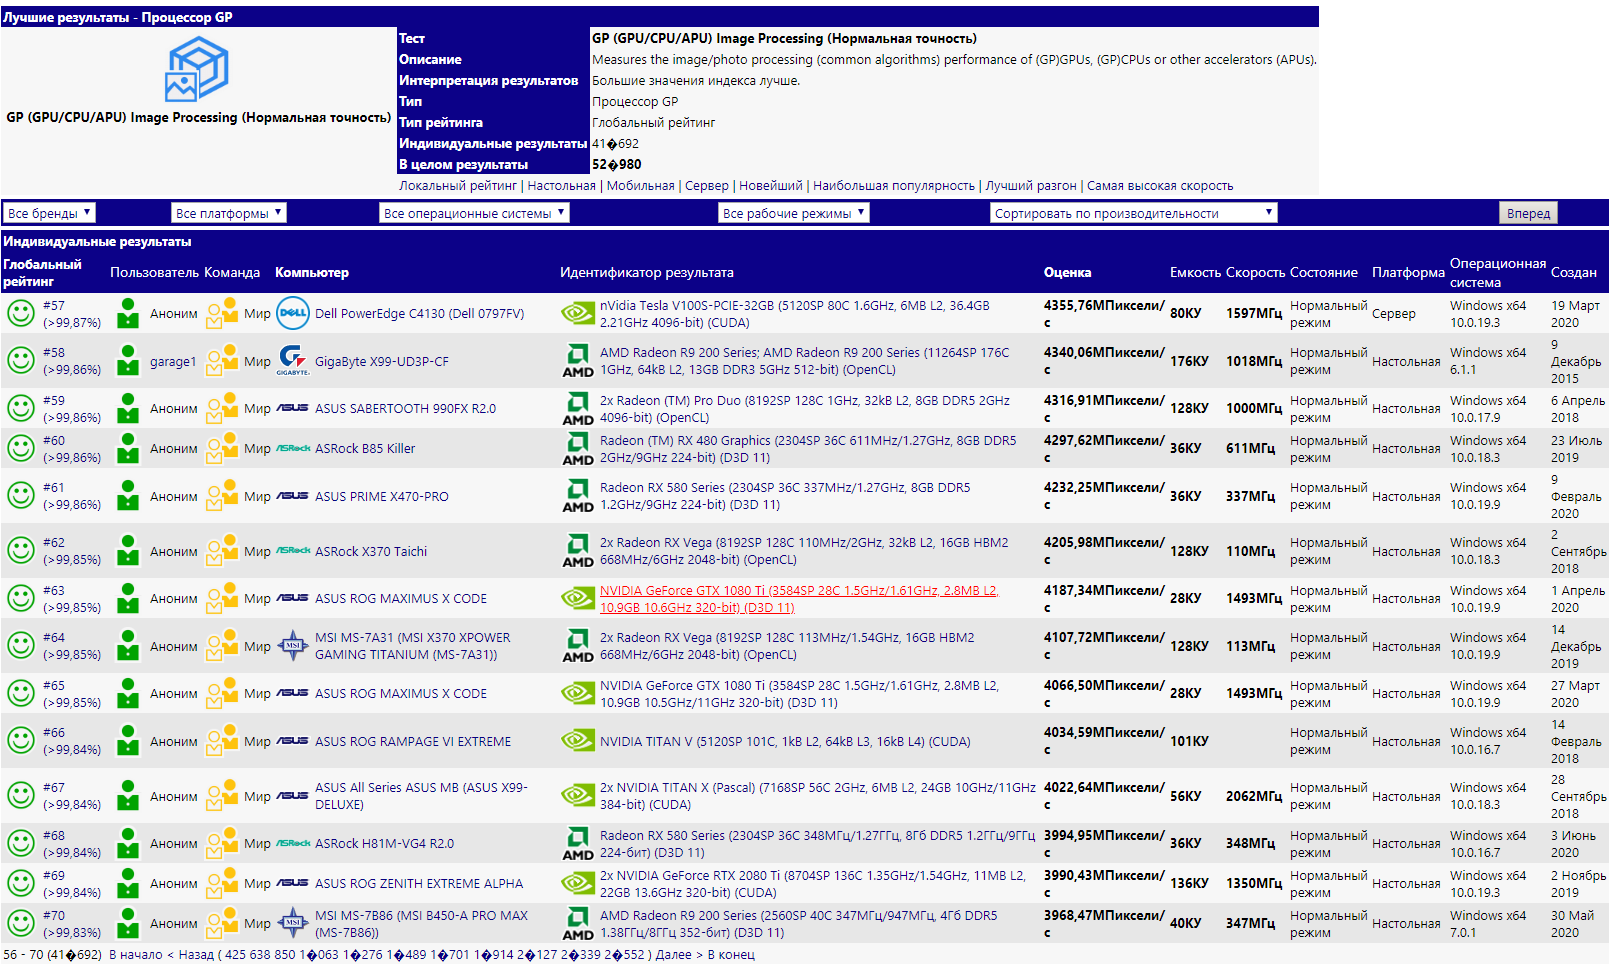Screen dimensions: 1610x975
Task: Go back a page with 'Назад'
Action: click(x=196, y=955)
